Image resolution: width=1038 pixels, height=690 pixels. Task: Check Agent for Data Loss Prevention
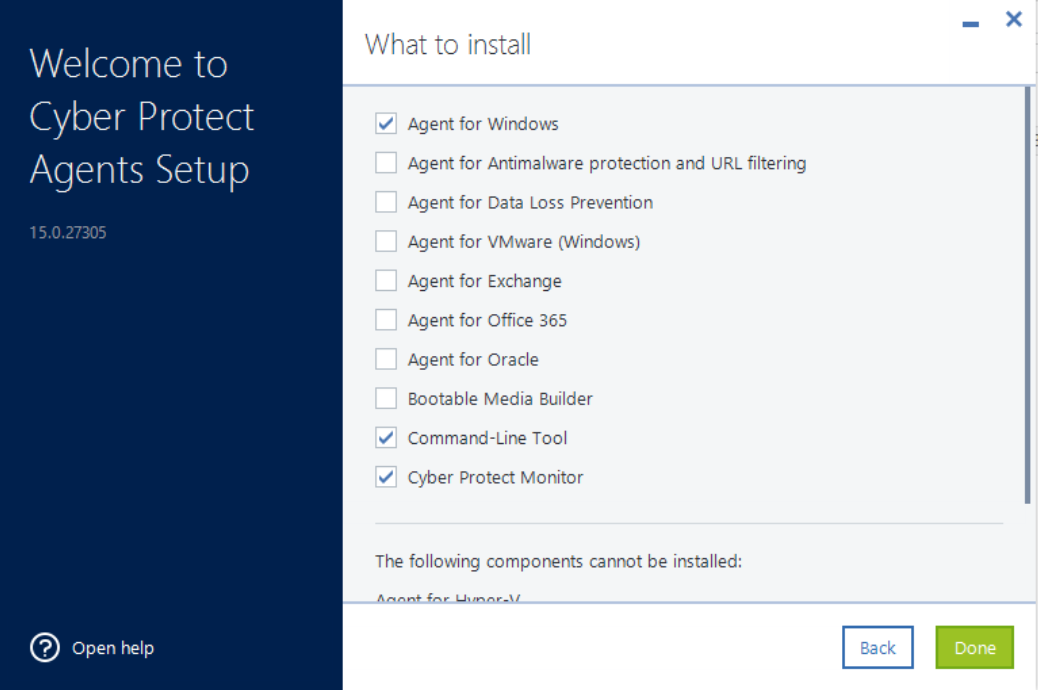coord(386,202)
